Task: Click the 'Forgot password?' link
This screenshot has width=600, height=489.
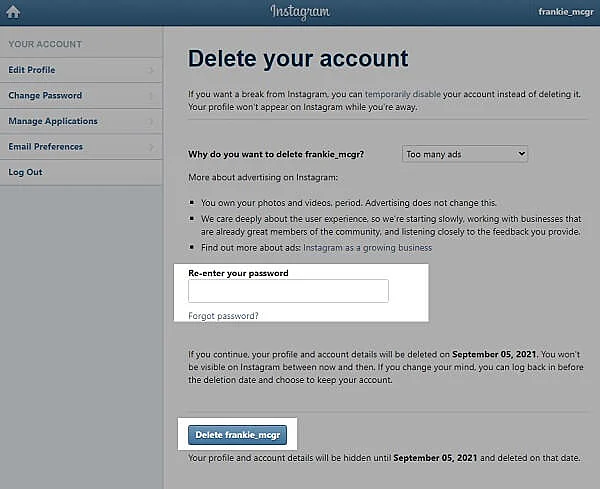Action: click(x=223, y=315)
